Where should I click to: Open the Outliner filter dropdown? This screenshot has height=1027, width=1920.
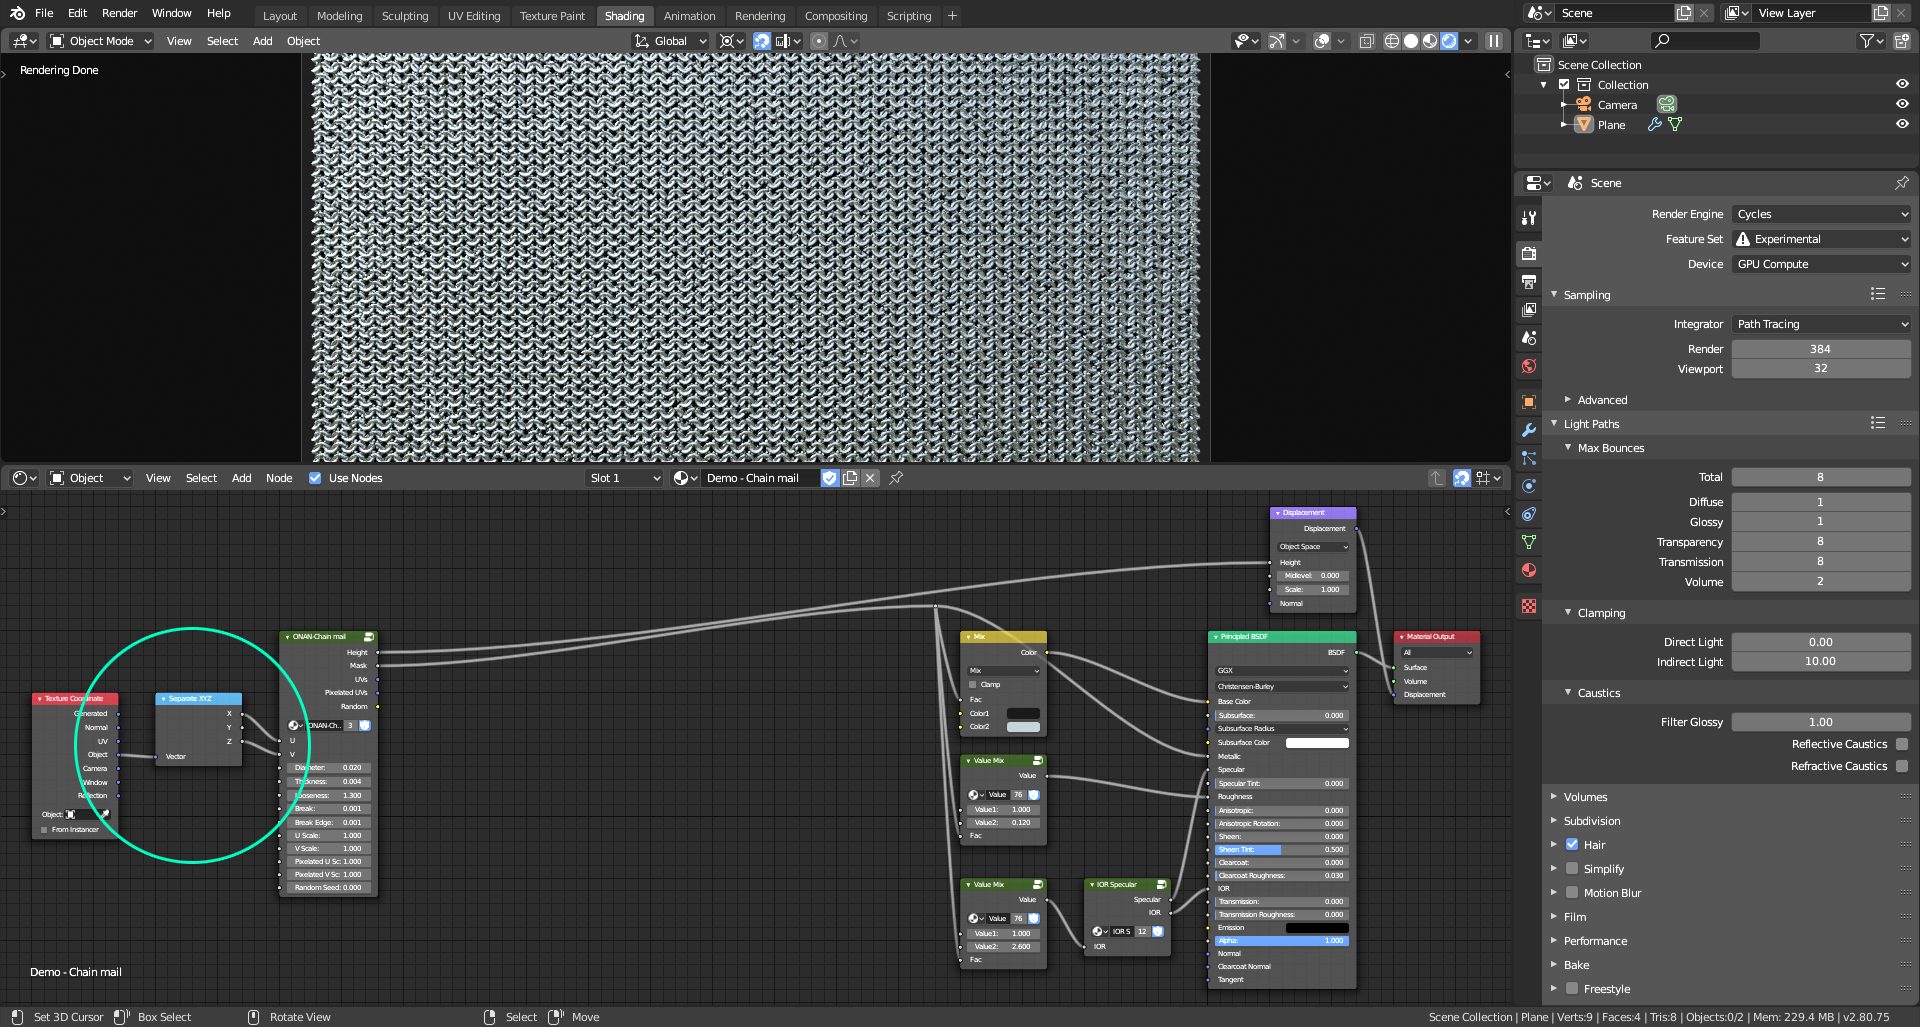pyautogui.click(x=1871, y=41)
